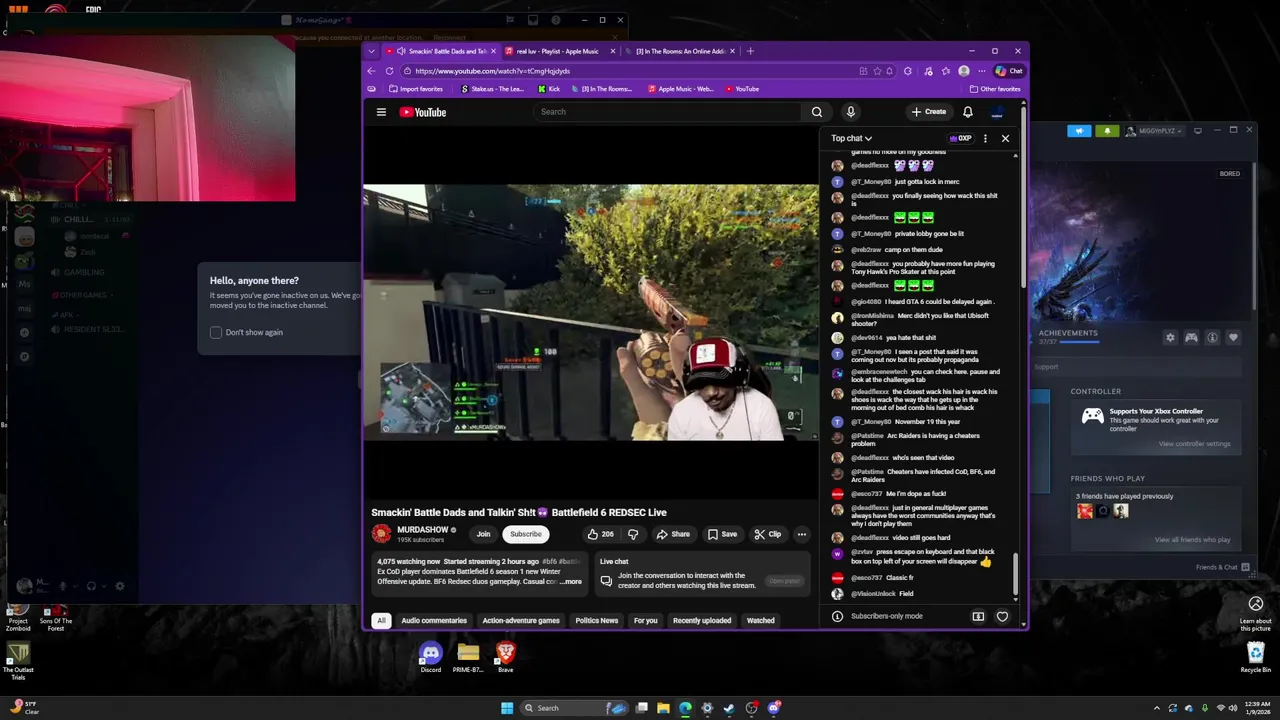Open PRIME-B7 folder on desktop

468,657
